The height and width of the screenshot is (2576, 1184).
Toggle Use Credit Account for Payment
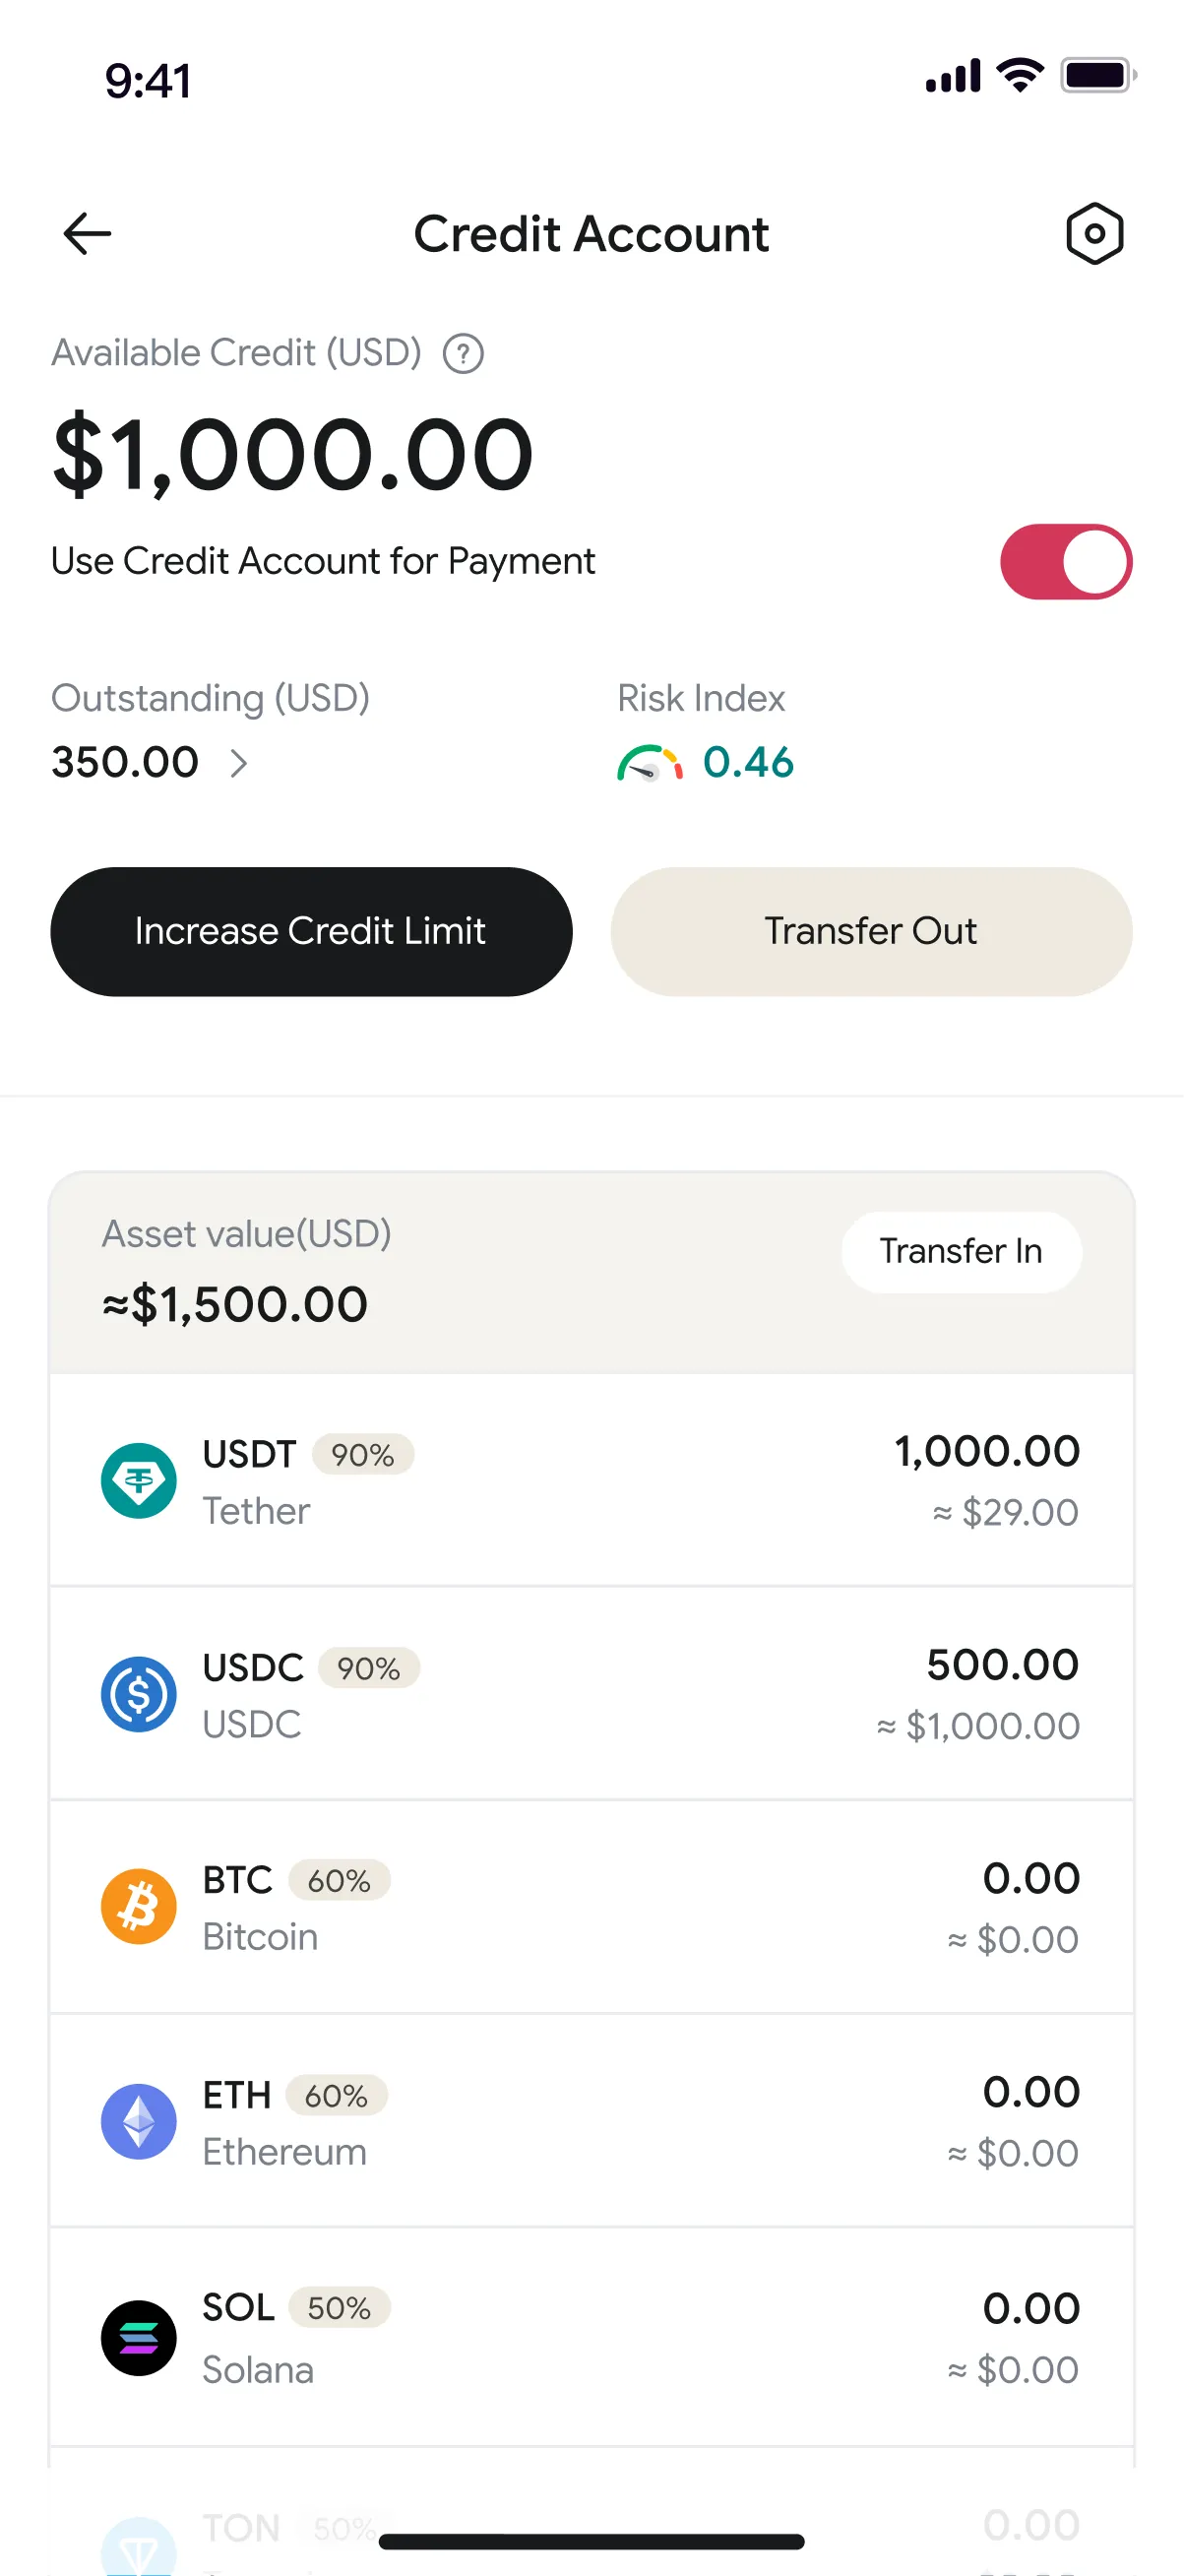coord(1065,562)
